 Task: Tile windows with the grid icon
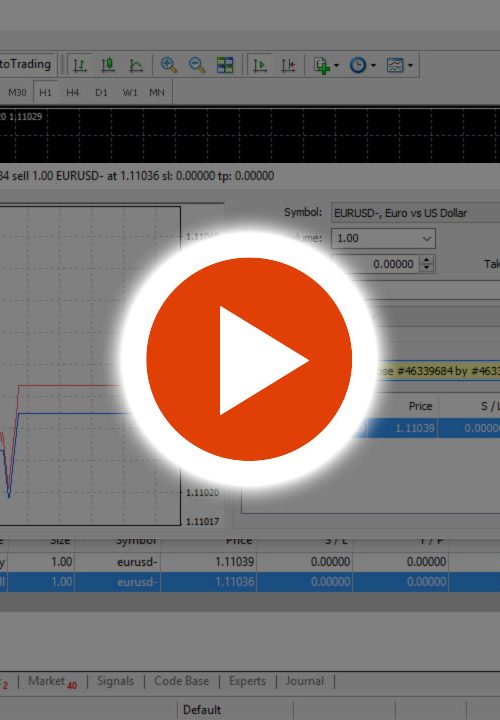tap(225, 65)
